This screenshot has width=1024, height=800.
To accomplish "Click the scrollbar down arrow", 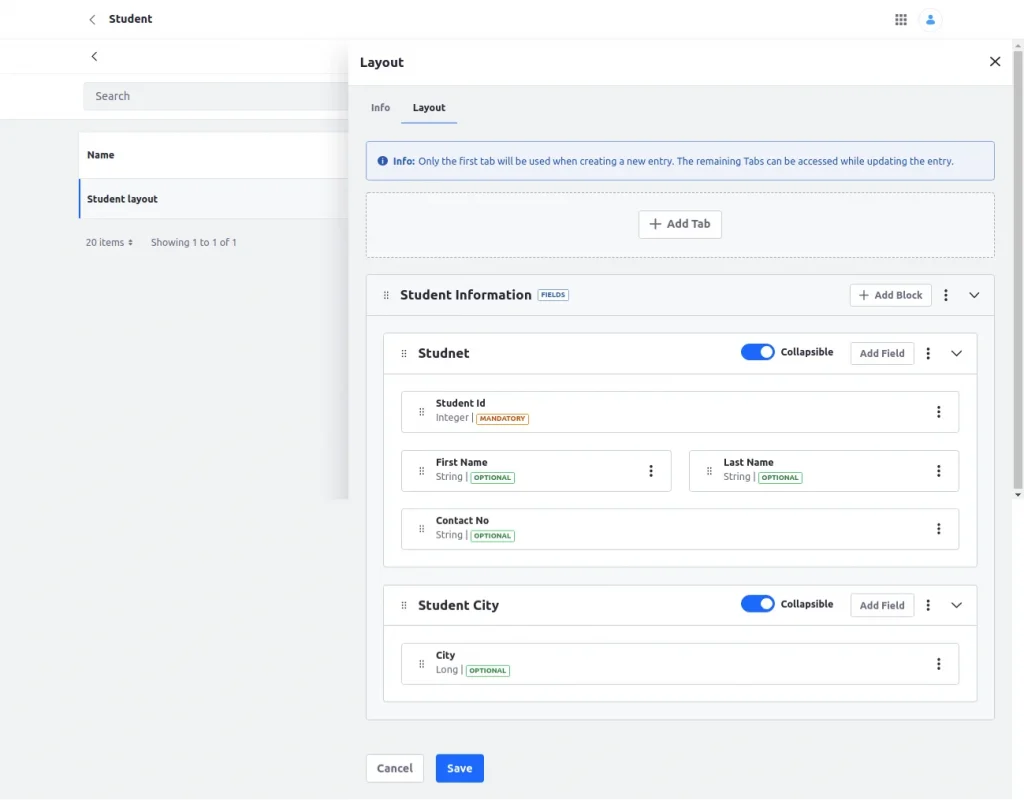I will (x=1017, y=495).
